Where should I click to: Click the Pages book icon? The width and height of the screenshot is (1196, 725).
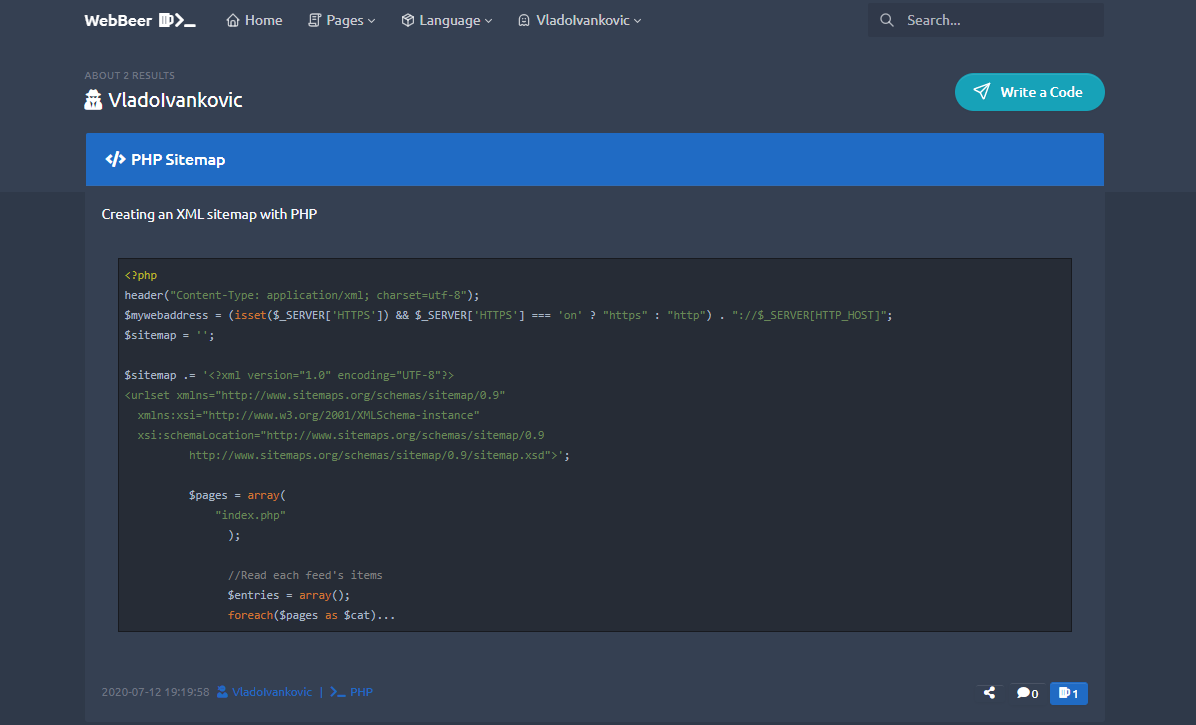(315, 19)
